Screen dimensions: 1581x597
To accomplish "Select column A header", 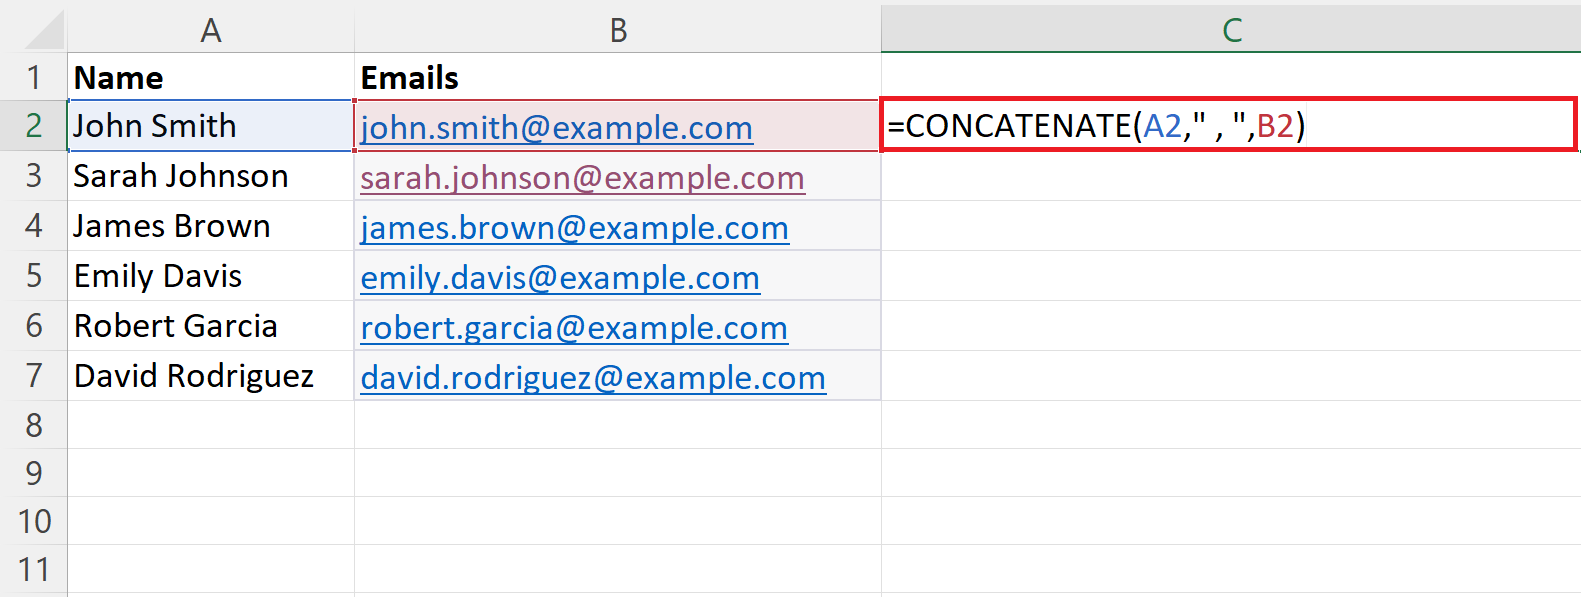I will pyautogui.click(x=210, y=30).
